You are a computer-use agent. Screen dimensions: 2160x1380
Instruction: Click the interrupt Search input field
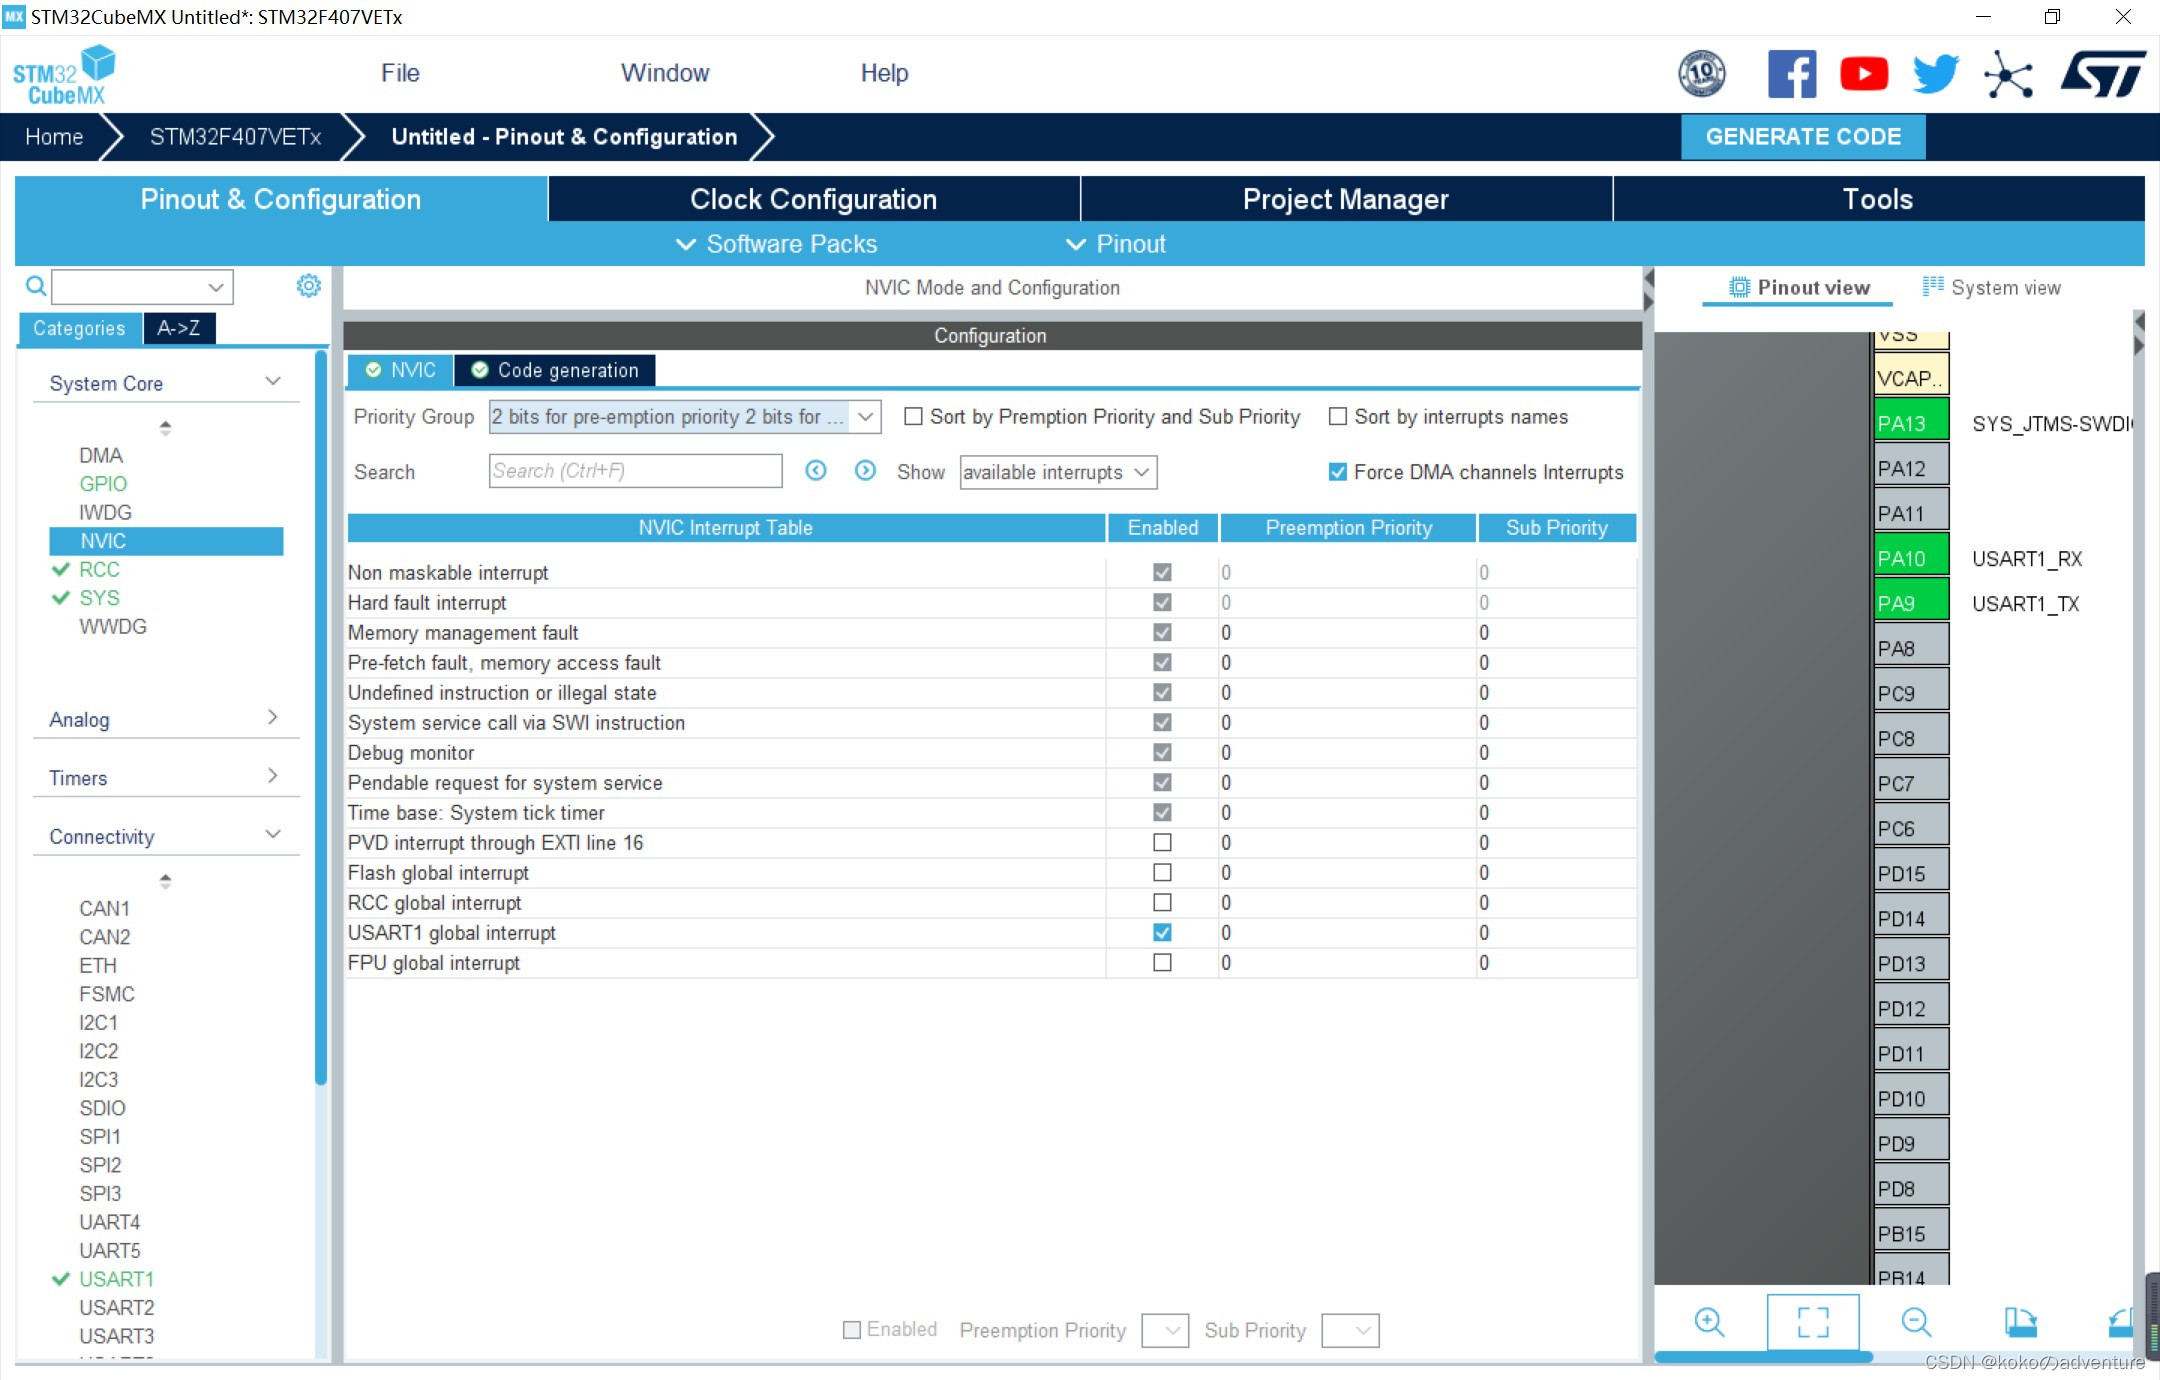[635, 471]
